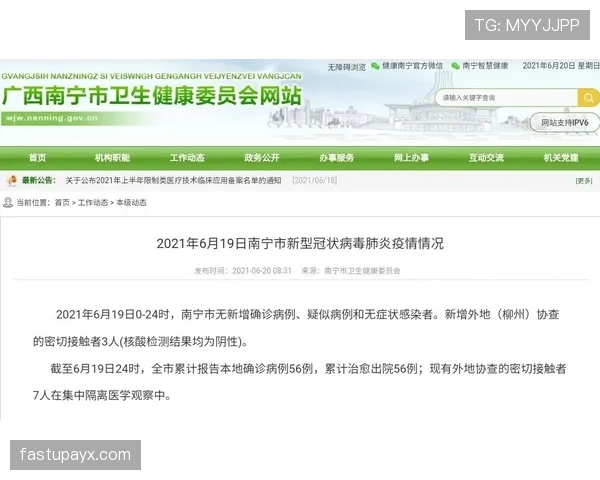This screenshot has width=600, height=480.
Task: Open the 工作动态 navigation menu item
Action: coord(187,158)
